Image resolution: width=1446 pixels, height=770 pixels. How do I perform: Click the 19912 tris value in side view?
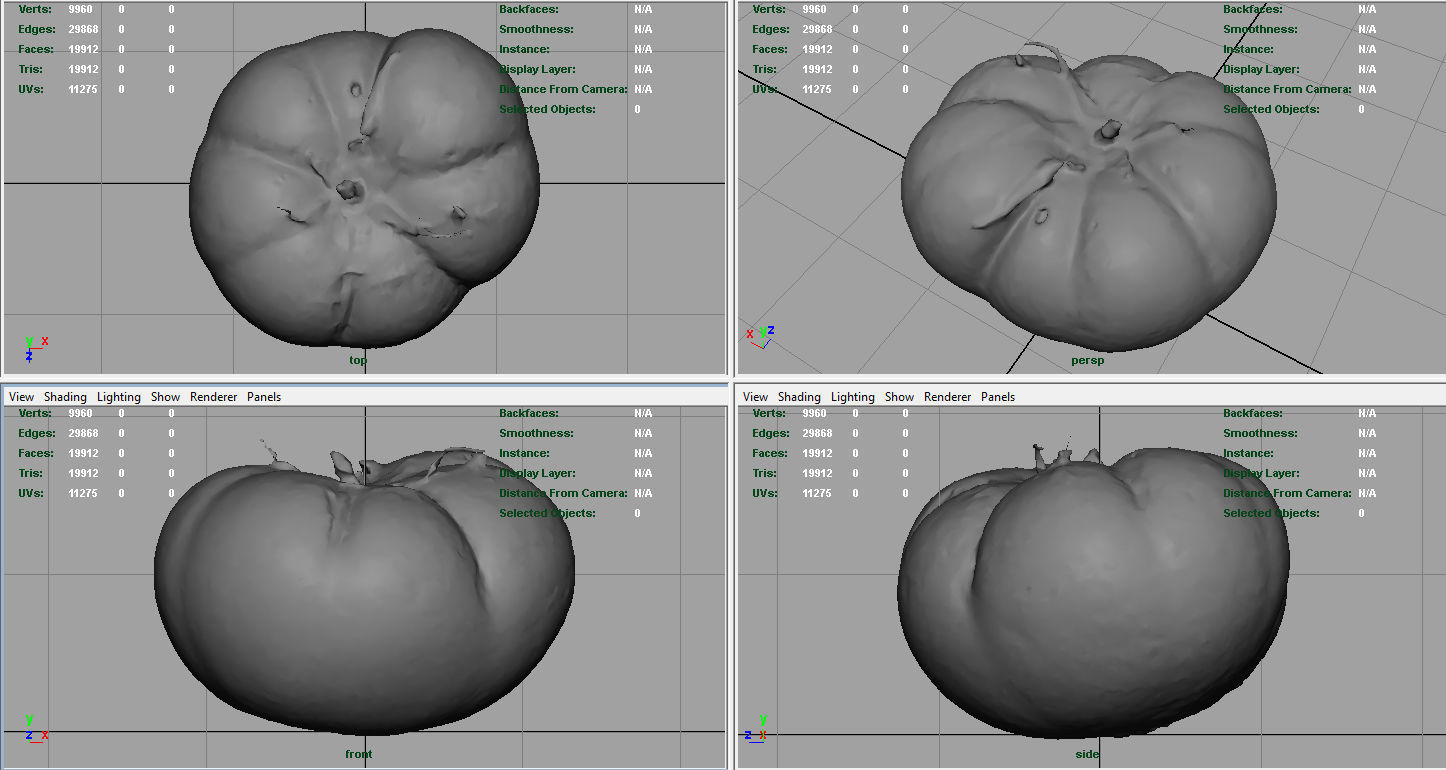point(817,473)
